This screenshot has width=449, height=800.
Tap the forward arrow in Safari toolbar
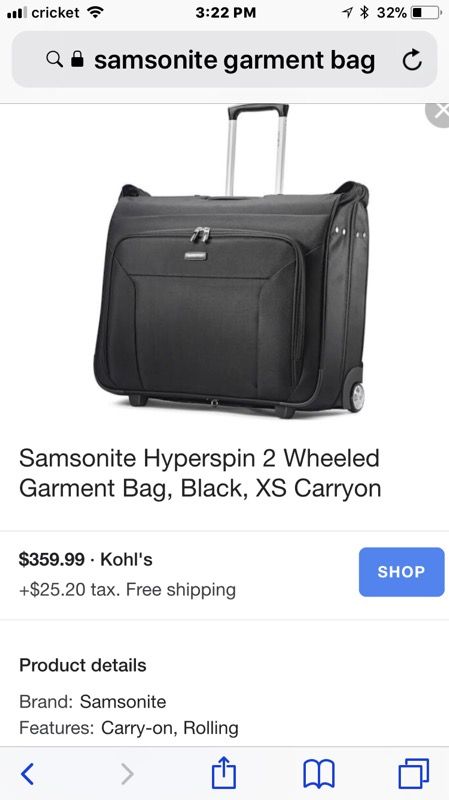click(128, 773)
